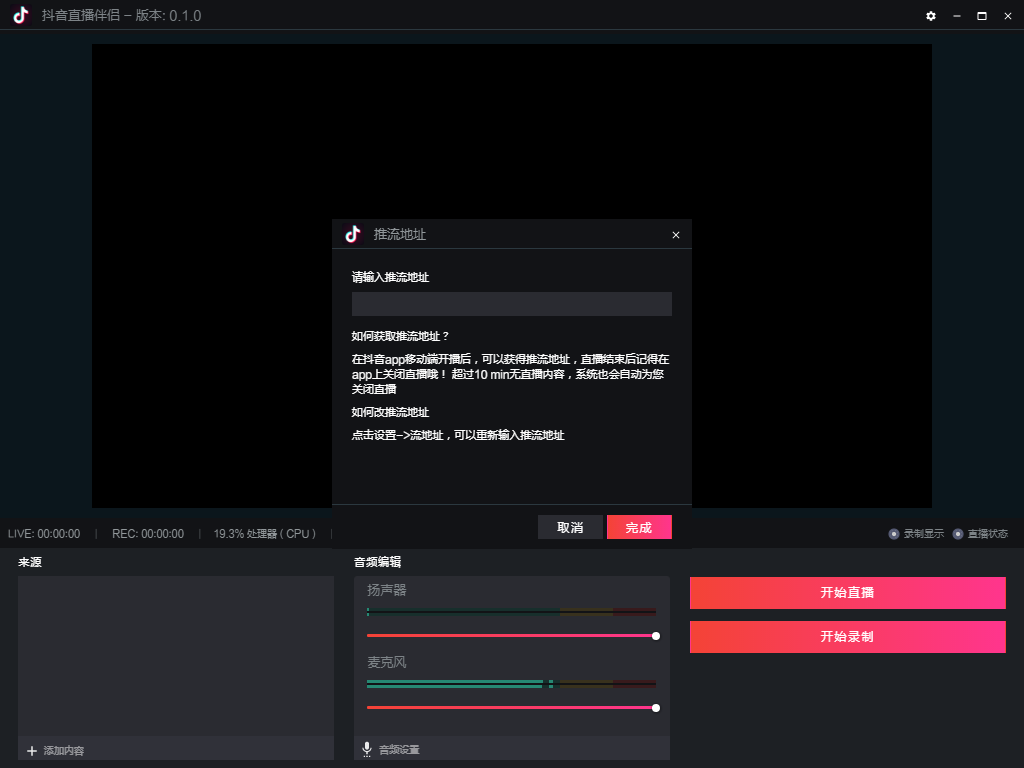Screen dimensions: 1024x768
Task: Click the 完成 button to confirm
Action: (x=639, y=527)
